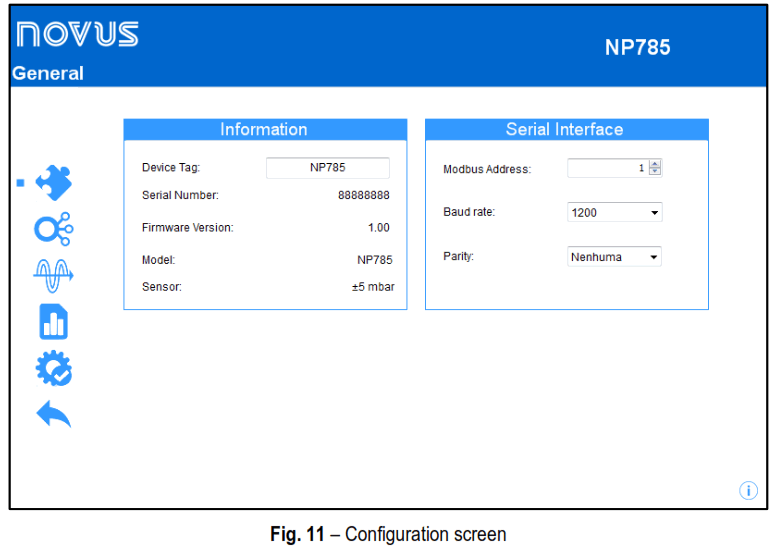Click the NOVUS logo
The height and width of the screenshot is (549, 772).
77,34
